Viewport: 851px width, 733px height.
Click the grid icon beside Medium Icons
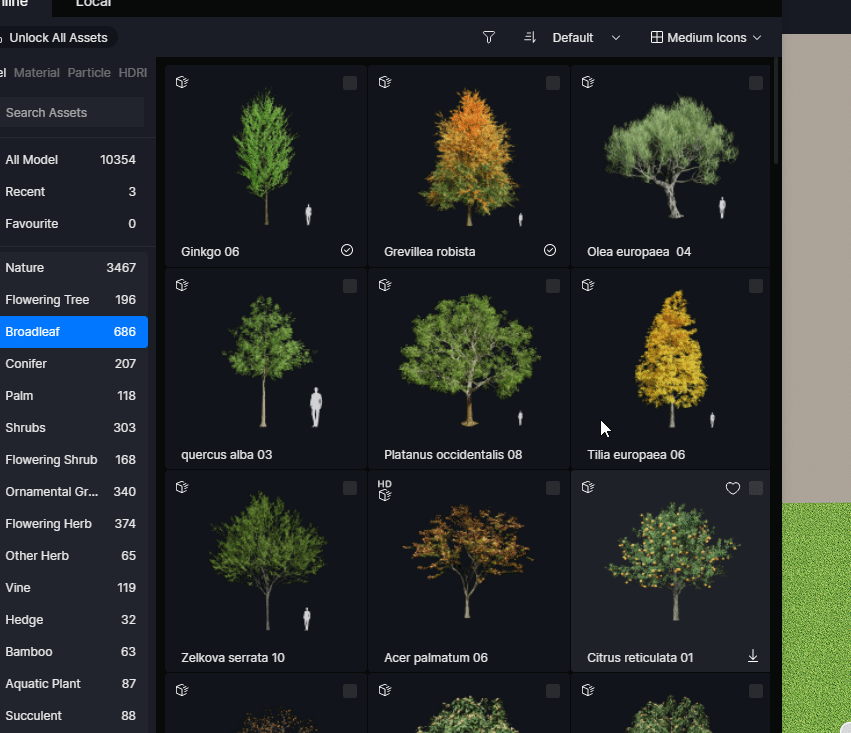657,37
